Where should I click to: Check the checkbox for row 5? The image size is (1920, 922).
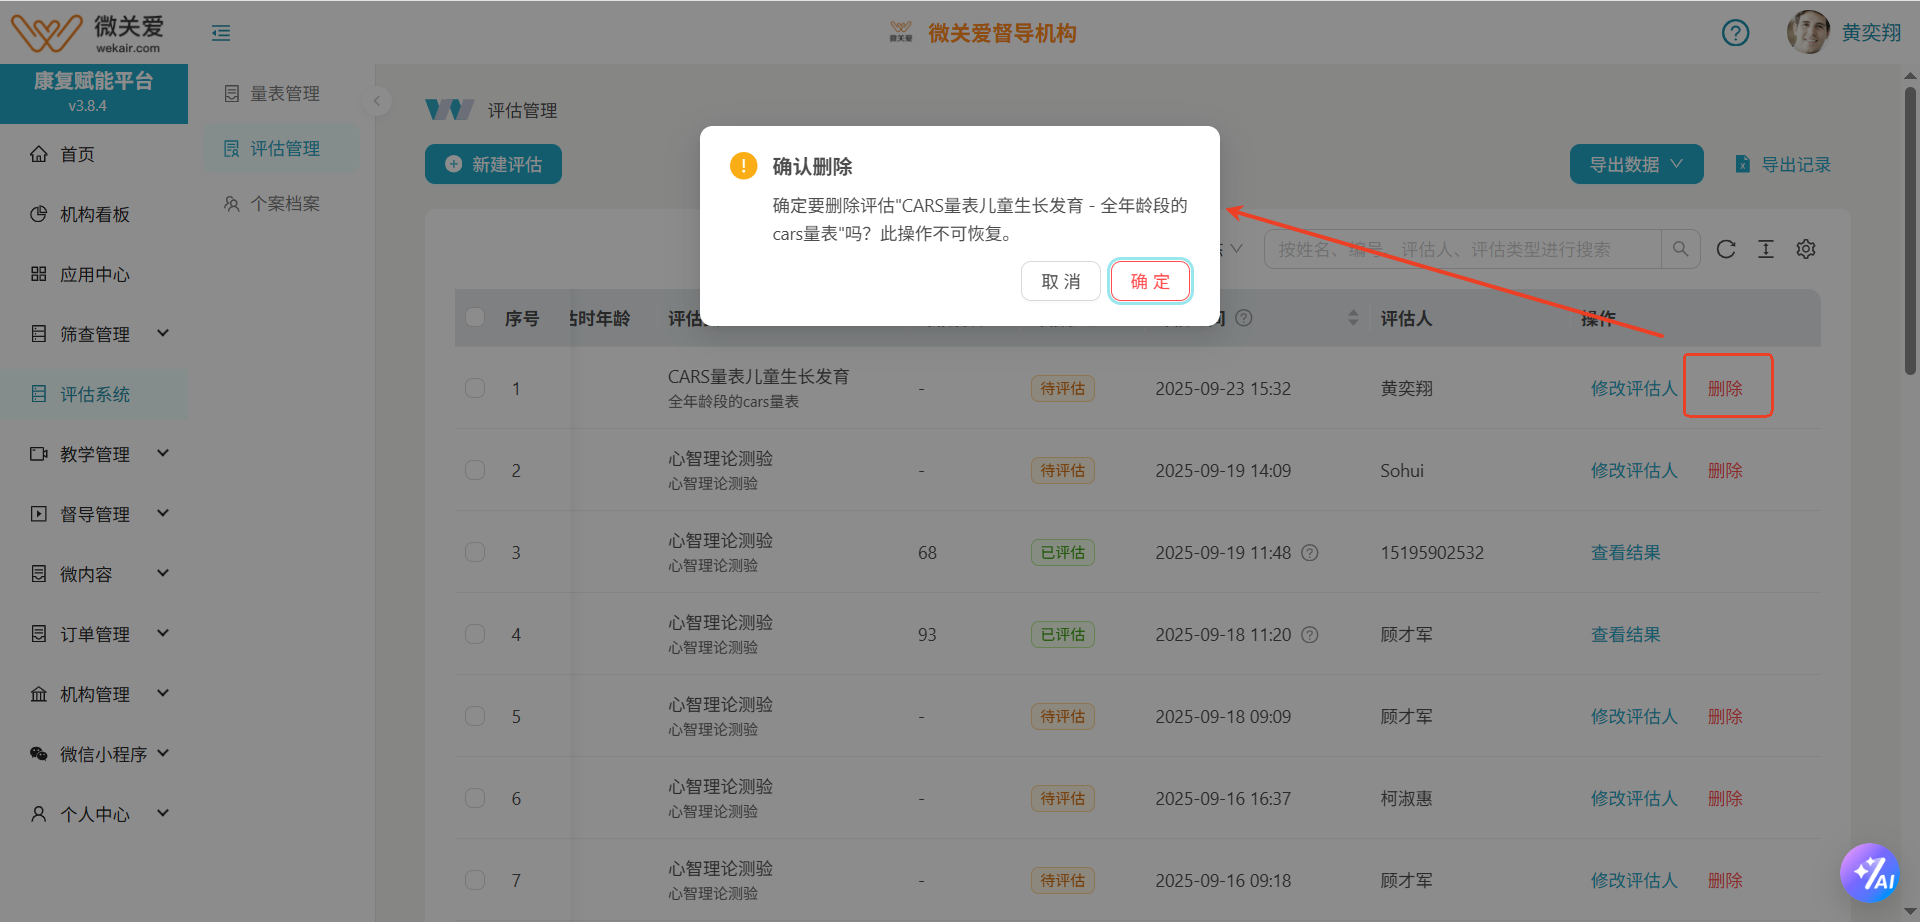(475, 716)
